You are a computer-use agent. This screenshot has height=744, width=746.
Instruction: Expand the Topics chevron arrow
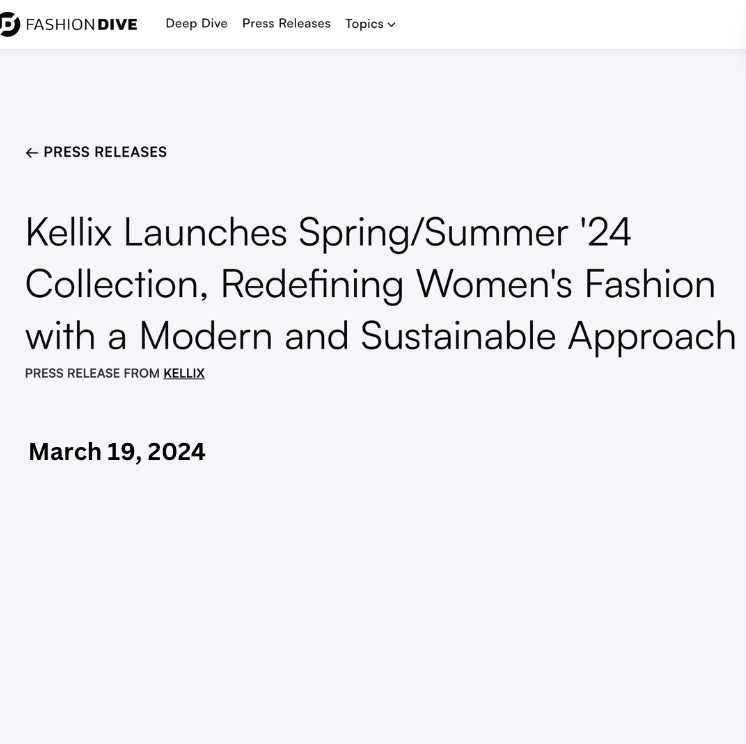[391, 25]
